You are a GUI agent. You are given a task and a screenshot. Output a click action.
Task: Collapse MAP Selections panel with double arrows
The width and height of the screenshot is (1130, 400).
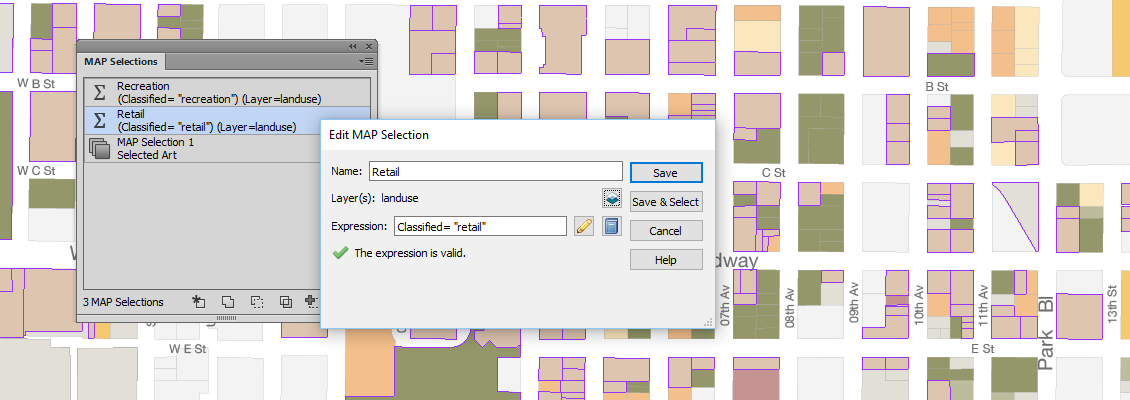353,46
